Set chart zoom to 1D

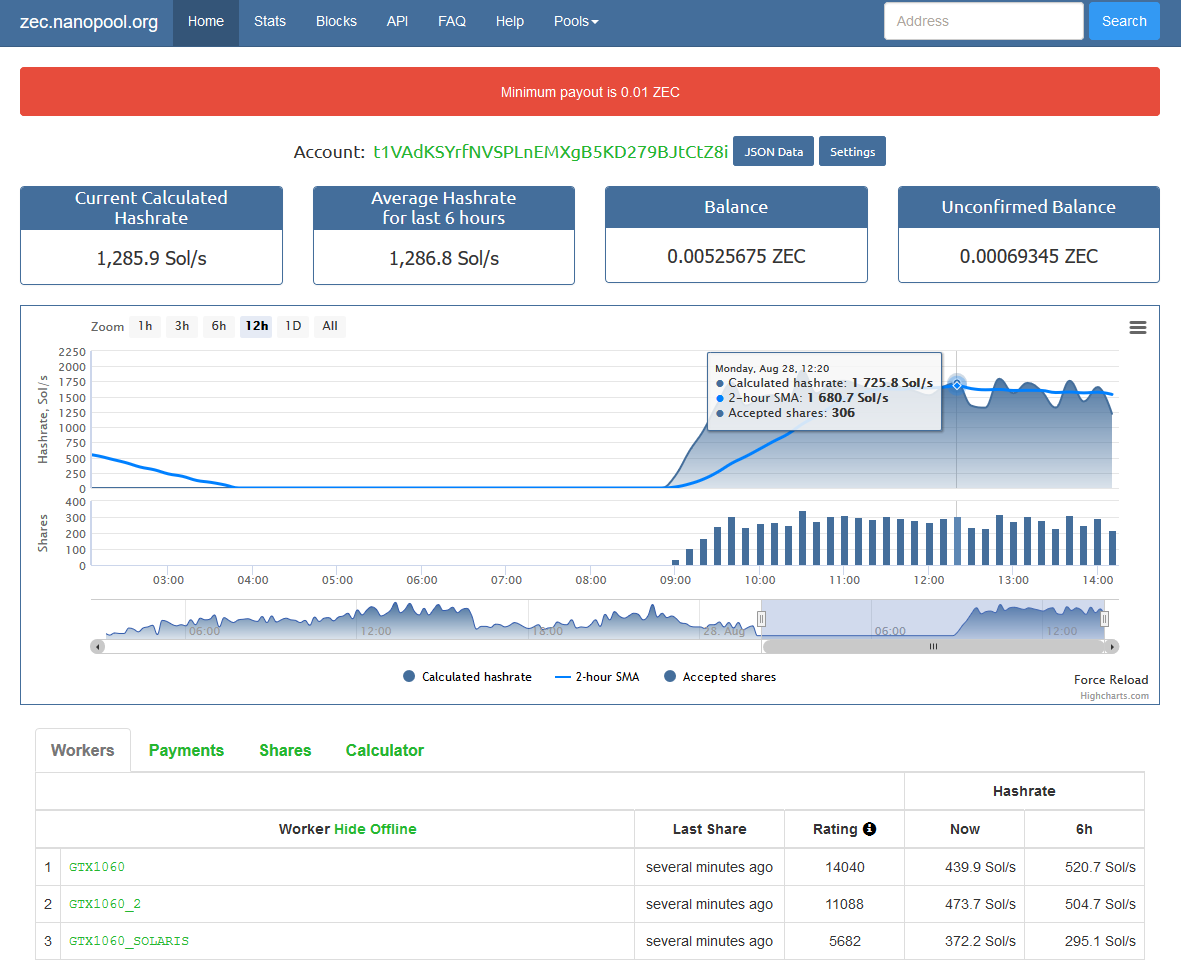click(x=293, y=326)
